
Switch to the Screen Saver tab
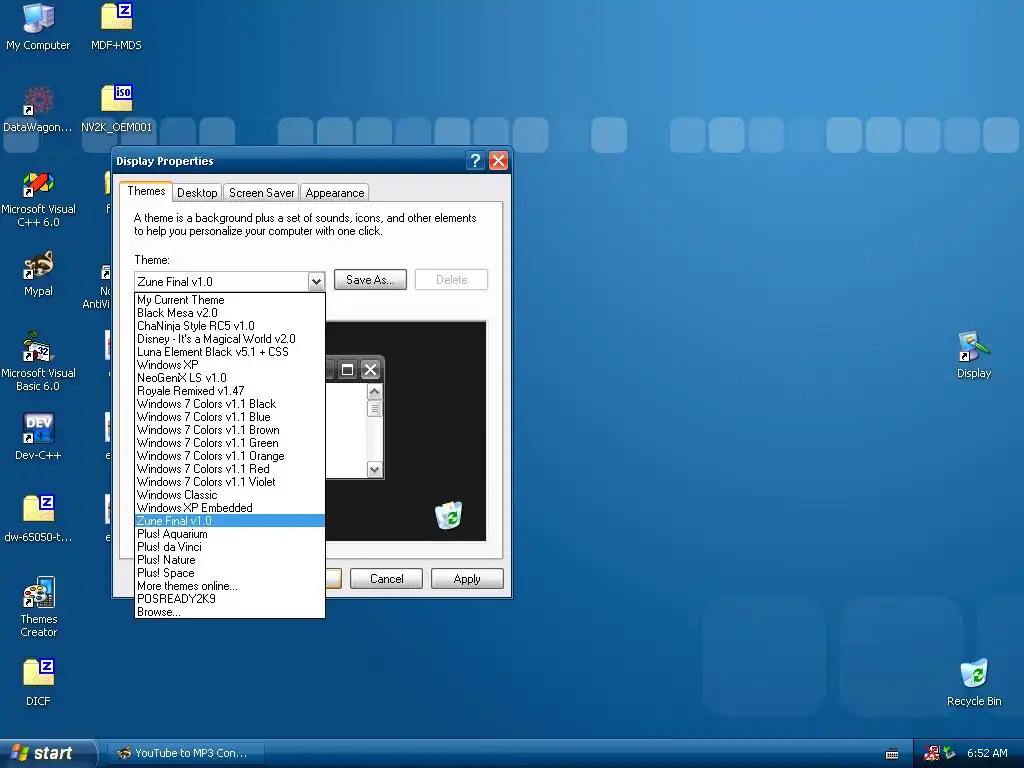pyautogui.click(x=261, y=193)
